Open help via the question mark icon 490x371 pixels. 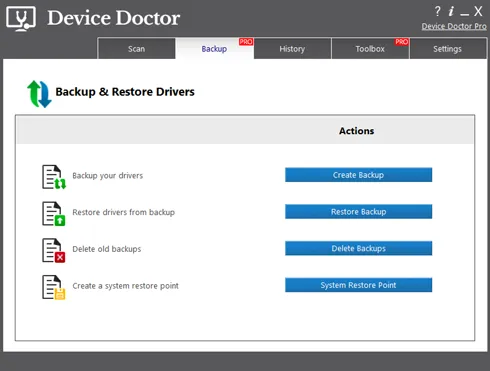pyautogui.click(x=437, y=11)
